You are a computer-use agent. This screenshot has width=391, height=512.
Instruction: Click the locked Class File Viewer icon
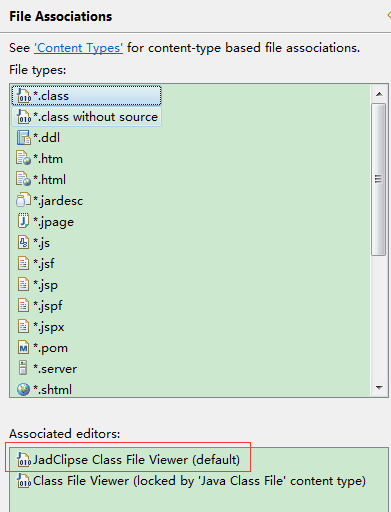(24, 481)
